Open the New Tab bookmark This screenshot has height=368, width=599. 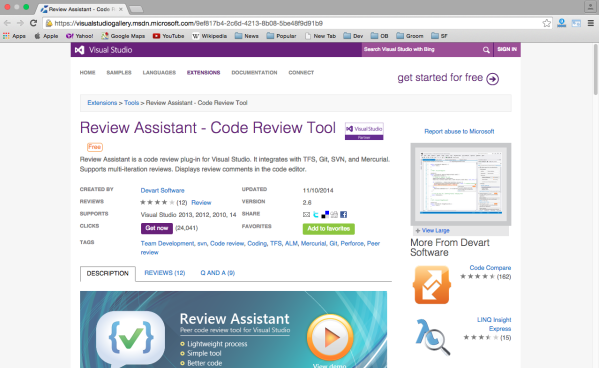[x=321, y=36]
